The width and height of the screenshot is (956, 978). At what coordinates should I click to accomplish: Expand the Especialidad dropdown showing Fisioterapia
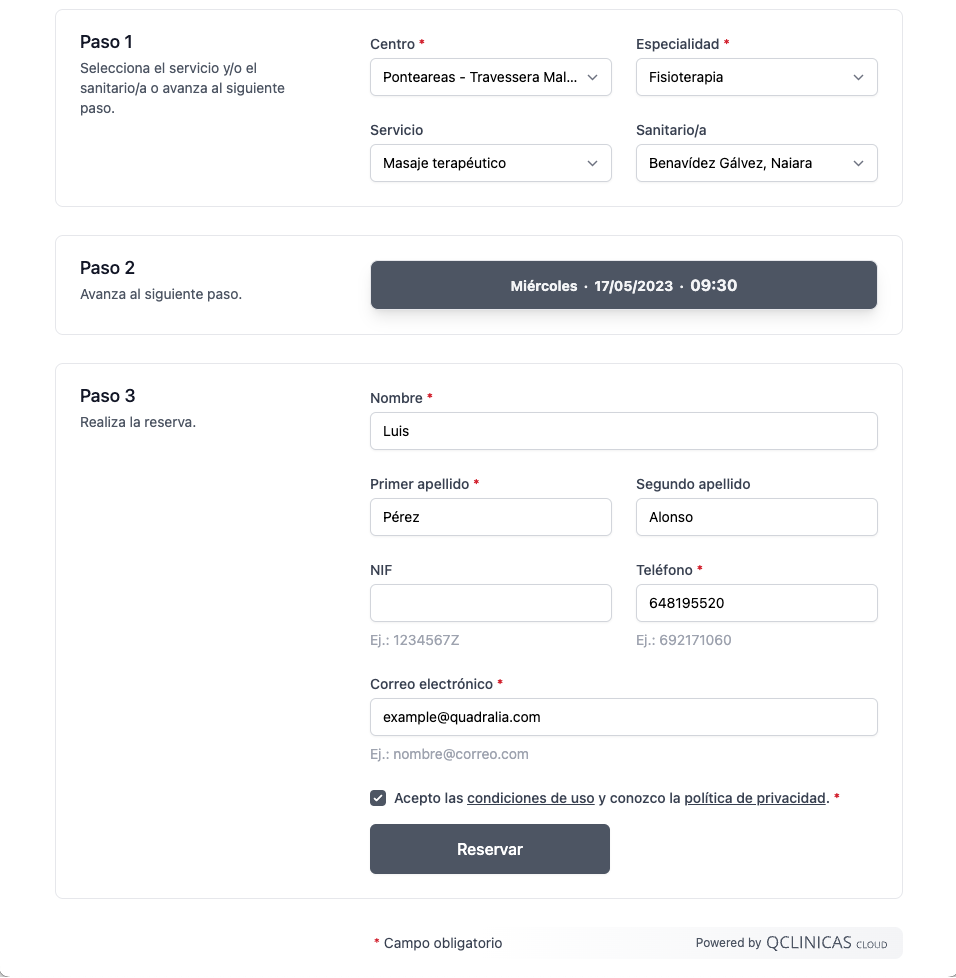(x=746, y=77)
